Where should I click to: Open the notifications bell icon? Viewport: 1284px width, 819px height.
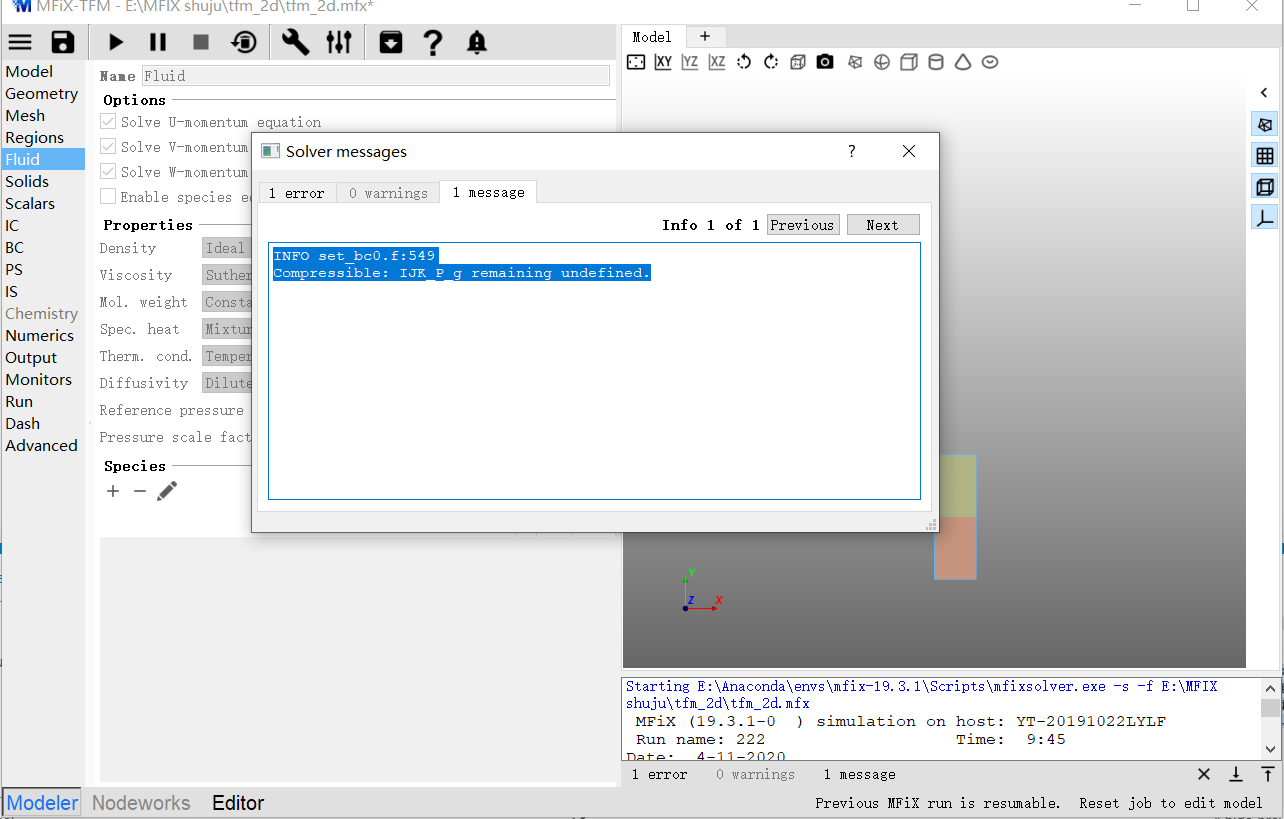477,42
